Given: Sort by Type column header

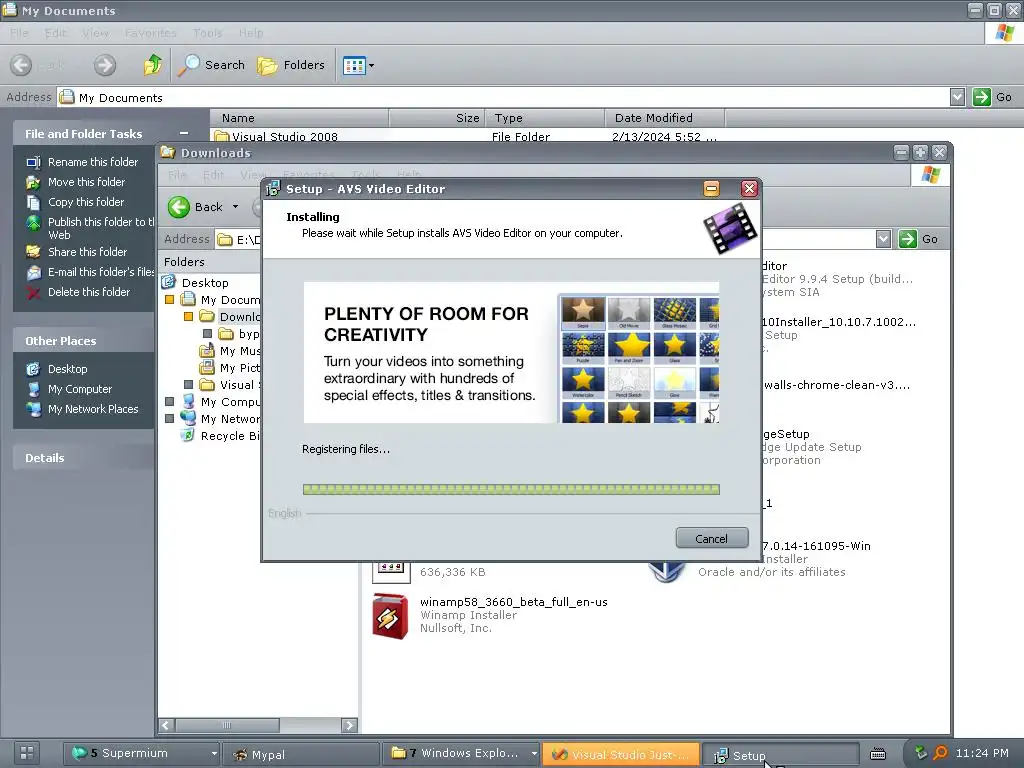Looking at the screenshot, I should [x=545, y=118].
